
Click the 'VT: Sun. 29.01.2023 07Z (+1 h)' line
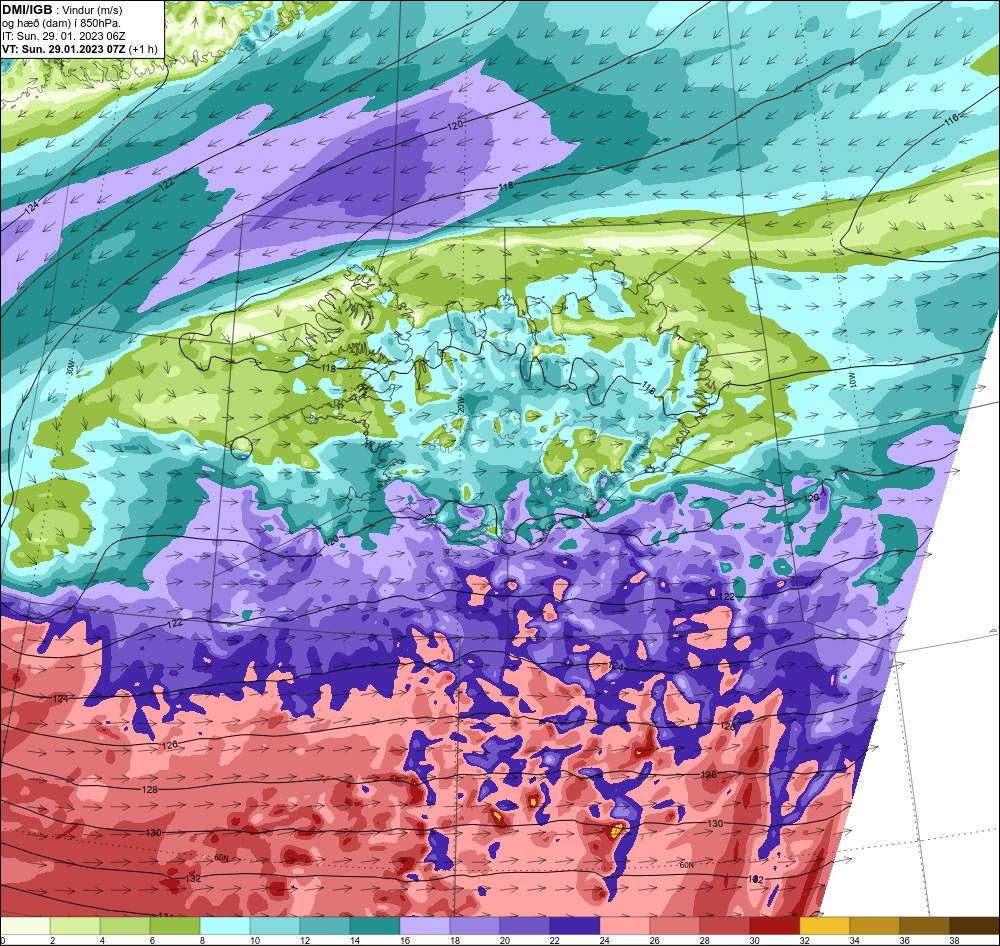coord(80,49)
